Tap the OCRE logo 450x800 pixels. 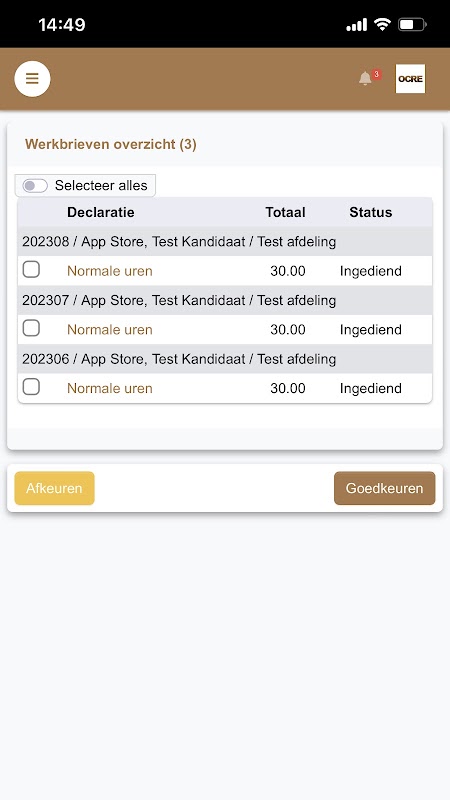(x=410, y=79)
